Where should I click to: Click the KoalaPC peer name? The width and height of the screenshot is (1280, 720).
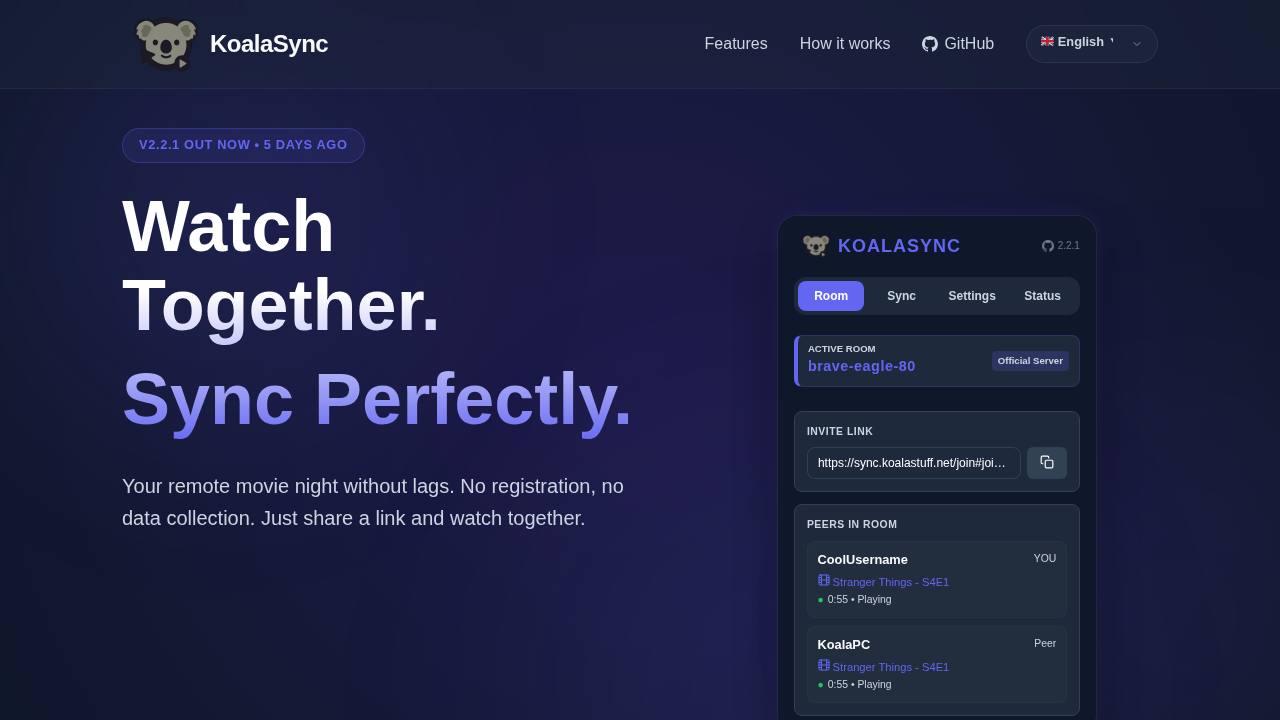pyautogui.click(x=844, y=645)
